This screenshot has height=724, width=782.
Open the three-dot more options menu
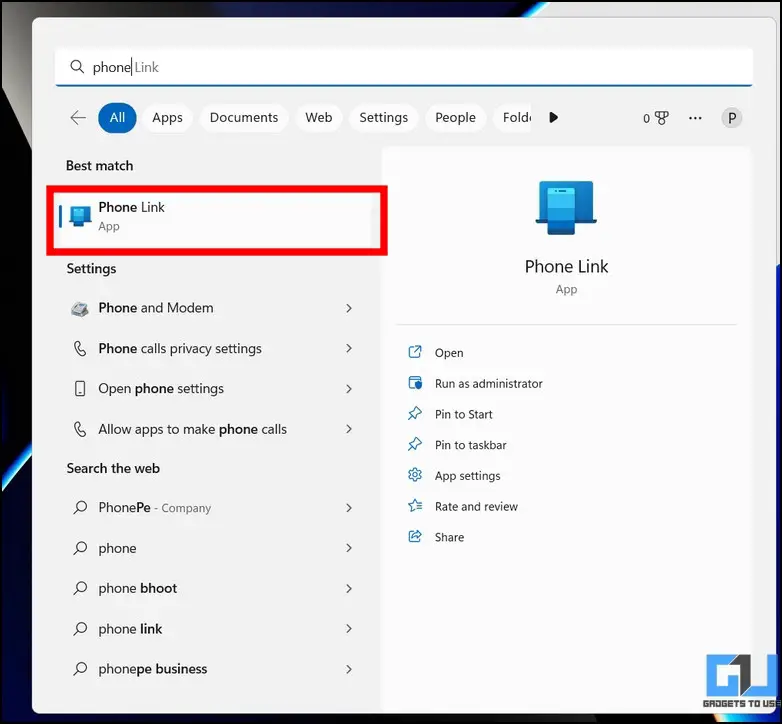tap(695, 118)
